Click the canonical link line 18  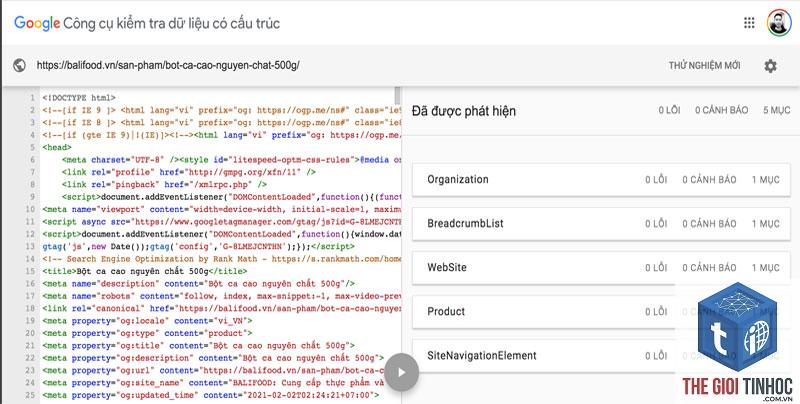tap(222, 309)
